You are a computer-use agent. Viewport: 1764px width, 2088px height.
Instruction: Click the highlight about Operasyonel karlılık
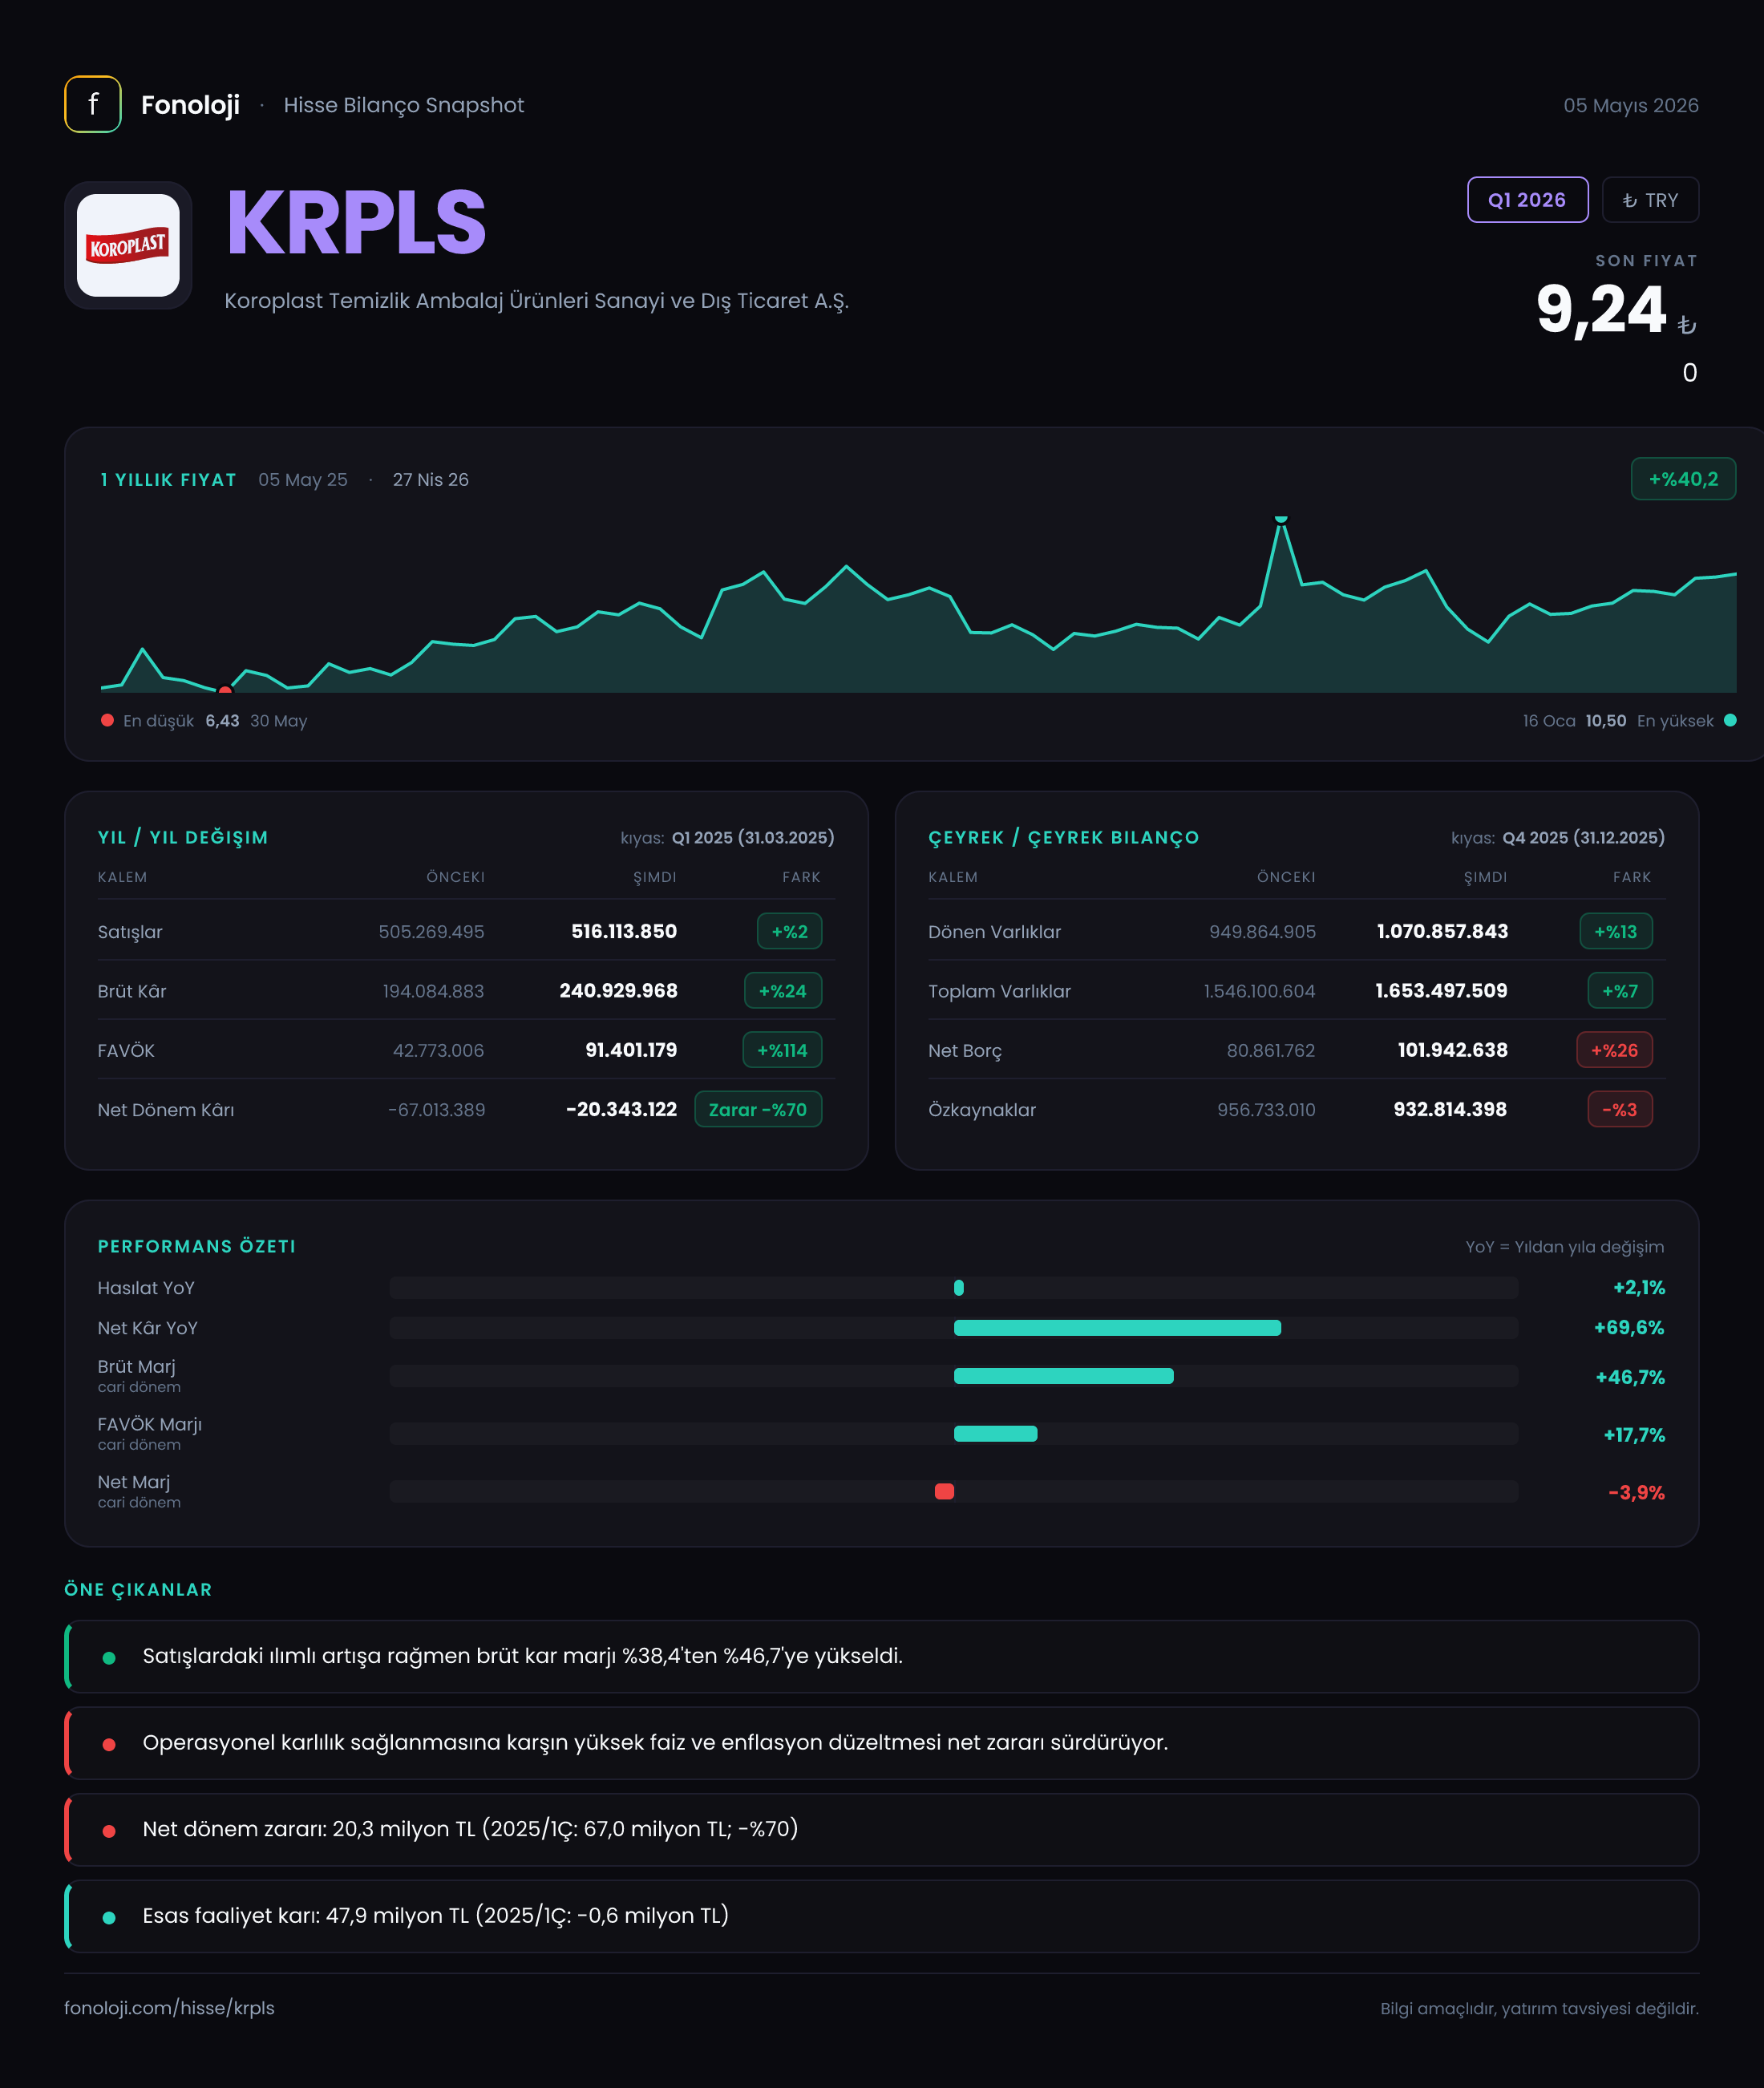click(881, 1743)
